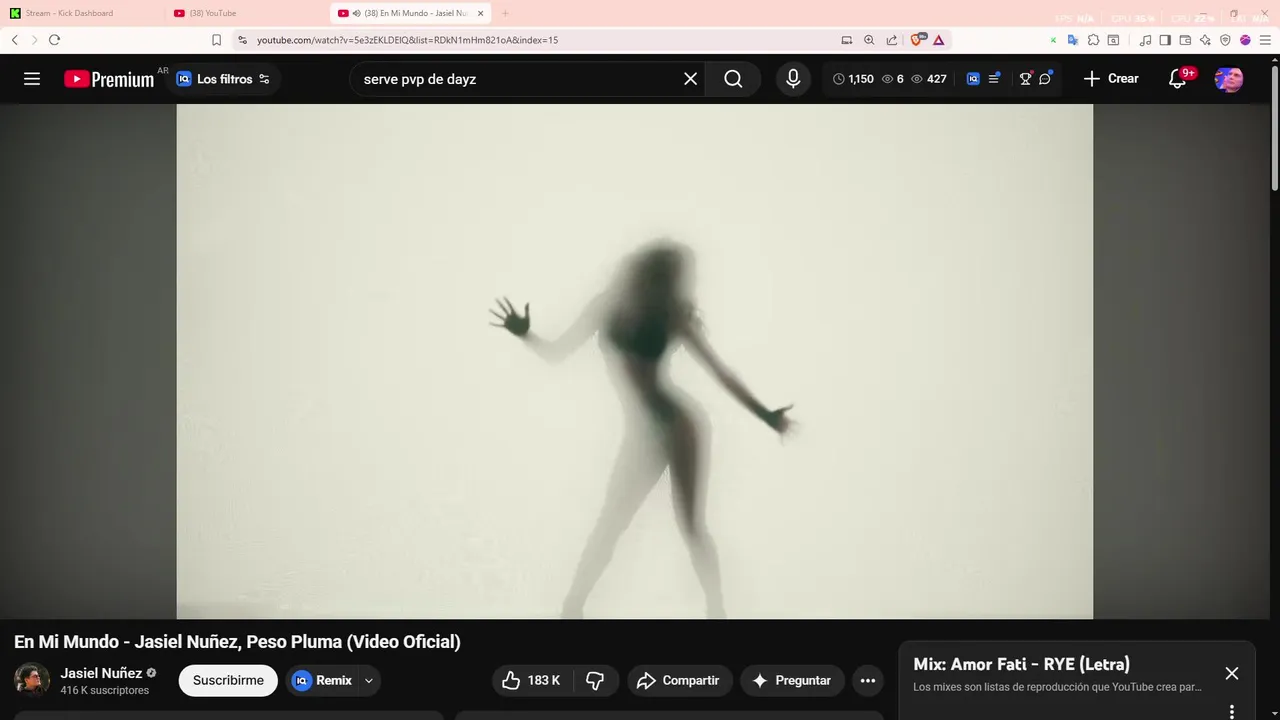The height and width of the screenshot is (720, 1280).
Task: Open a new browser tab
Action: 505,13
